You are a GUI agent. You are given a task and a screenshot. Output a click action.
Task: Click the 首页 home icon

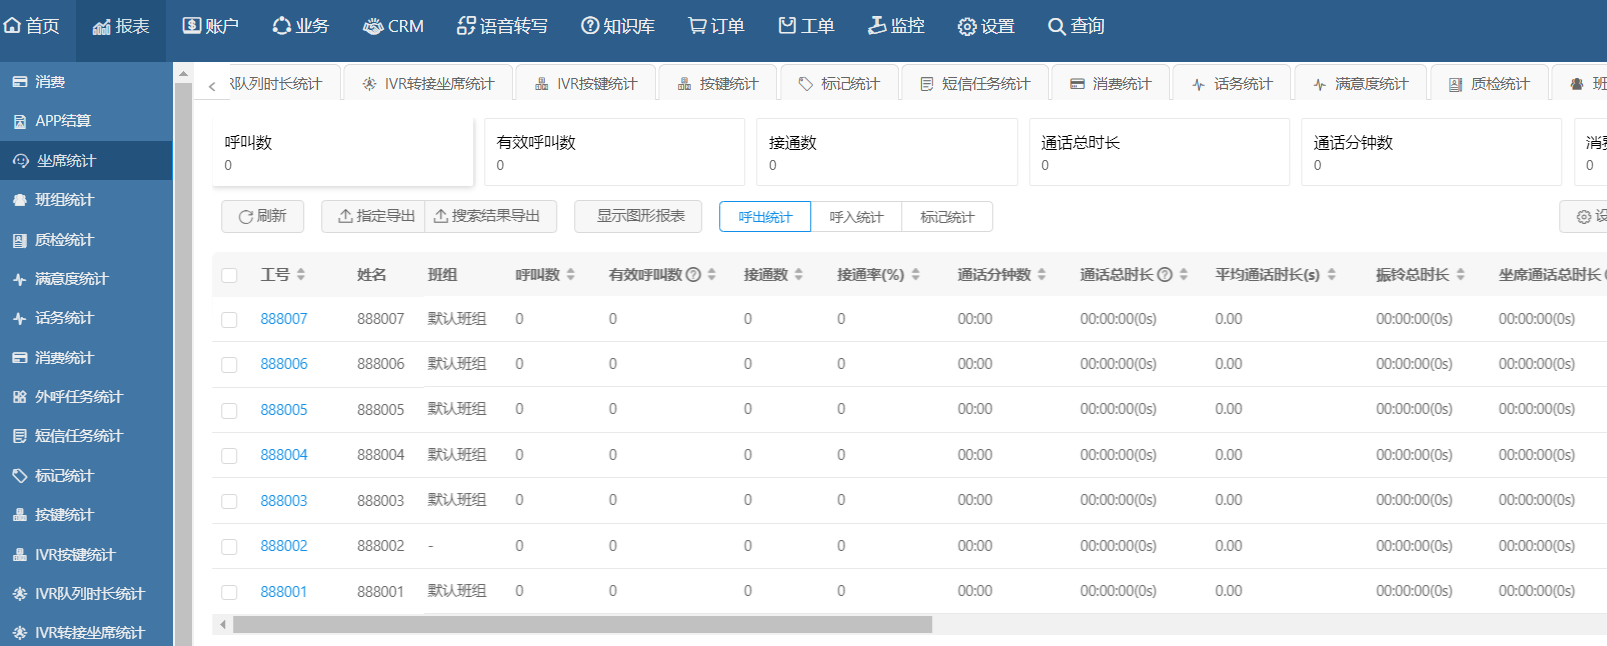[x=13, y=26]
